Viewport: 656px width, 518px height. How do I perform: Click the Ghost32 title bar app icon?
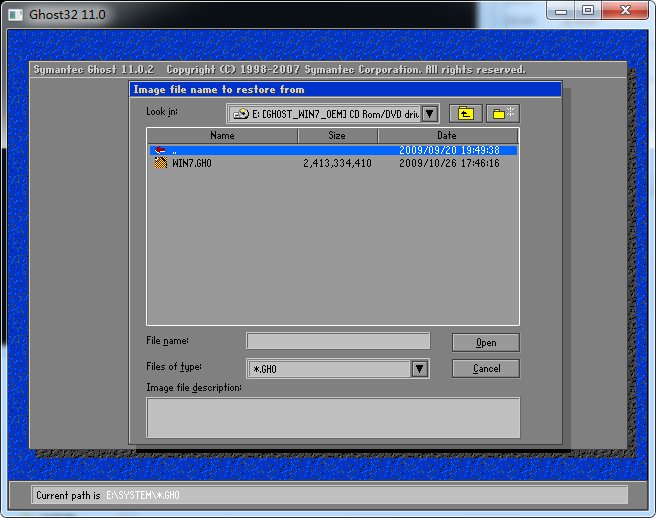(x=15, y=15)
